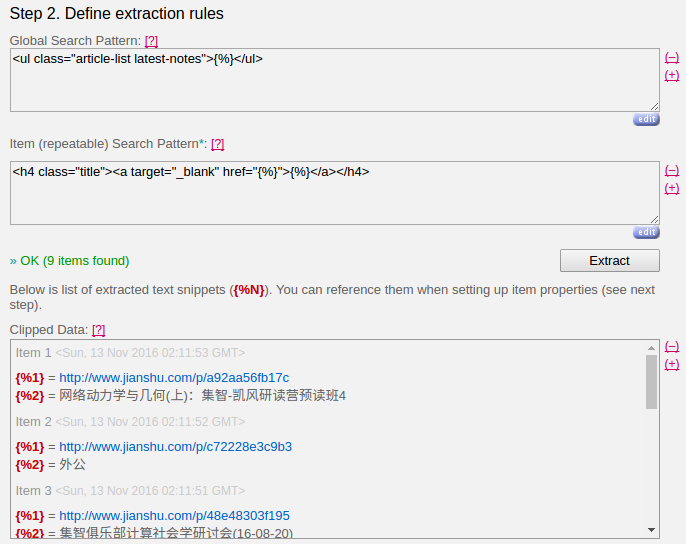Screen dimensions: 686x544
Task: Shrink Clipped Data box with (–)
Action: coord(672,346)
